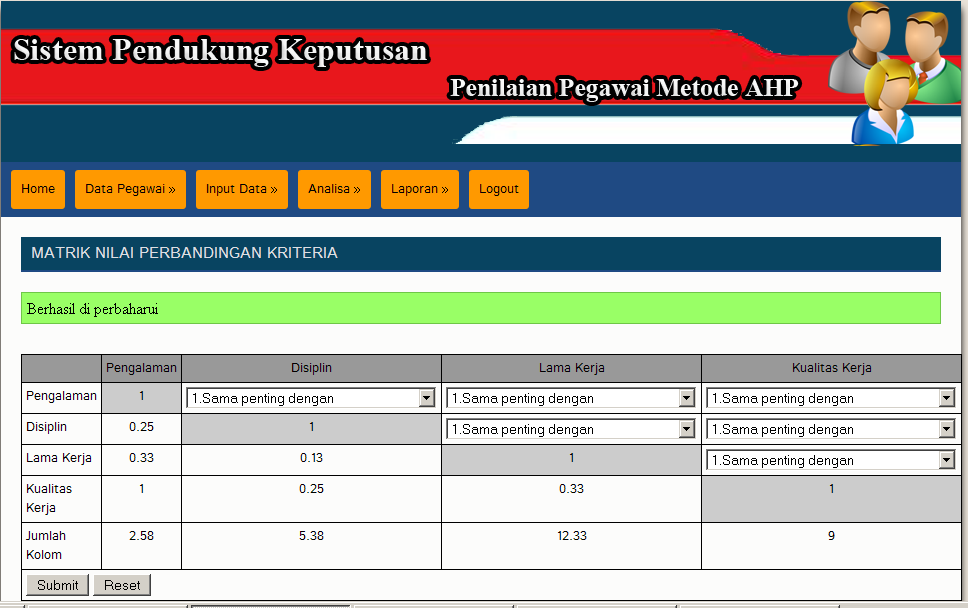Viewport: 968px width, 608px height.
Task: Open the Pengalaman vs Kualitas Kerja dropdown
Action: point(830,397)
